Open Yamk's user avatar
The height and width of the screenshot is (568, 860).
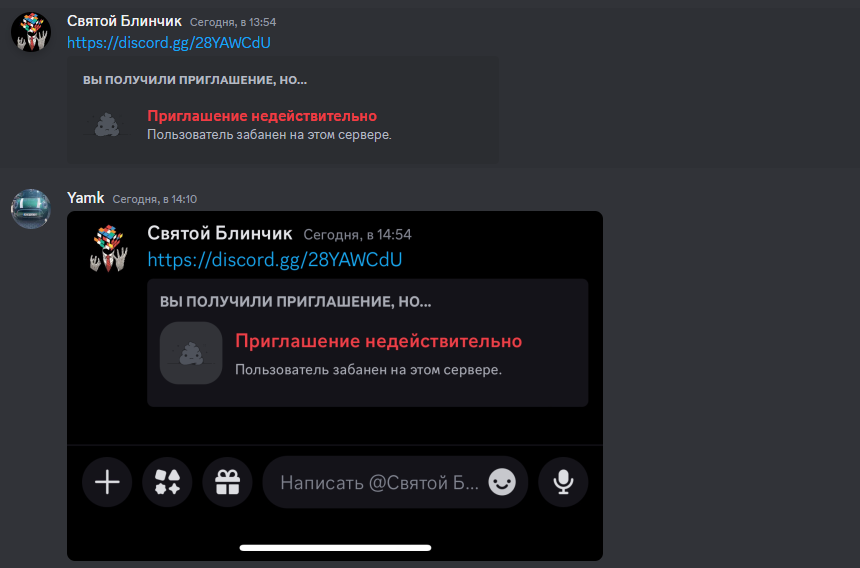[x=31, y=209]
